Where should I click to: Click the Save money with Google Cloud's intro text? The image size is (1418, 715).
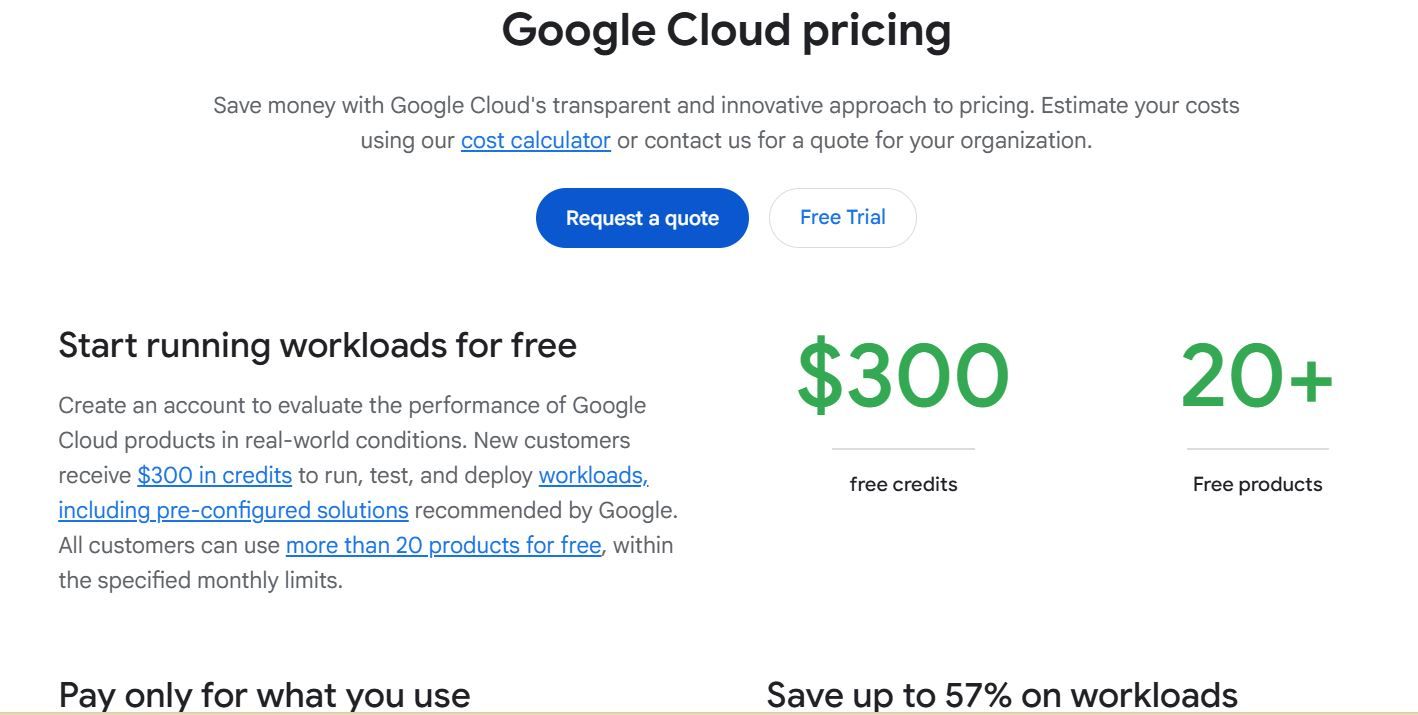(x=726, y=106)
